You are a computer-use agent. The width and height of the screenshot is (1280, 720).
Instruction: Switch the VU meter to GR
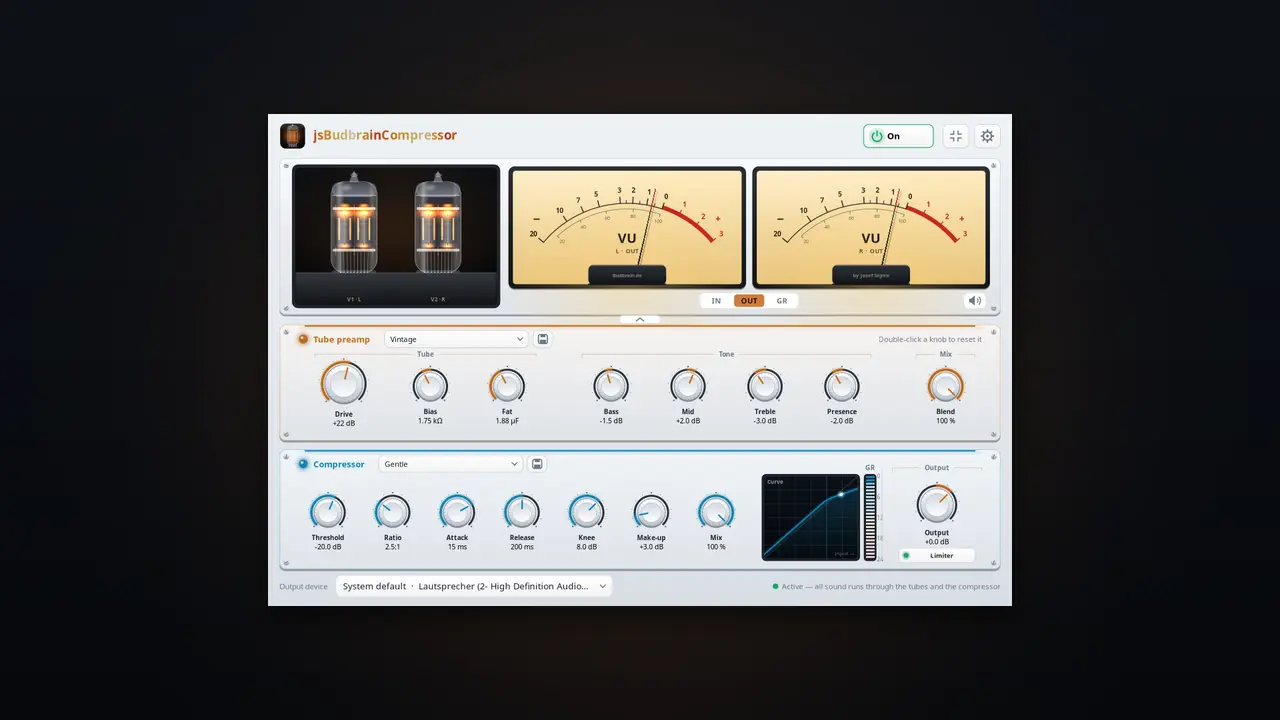click(x=782, y=300)
